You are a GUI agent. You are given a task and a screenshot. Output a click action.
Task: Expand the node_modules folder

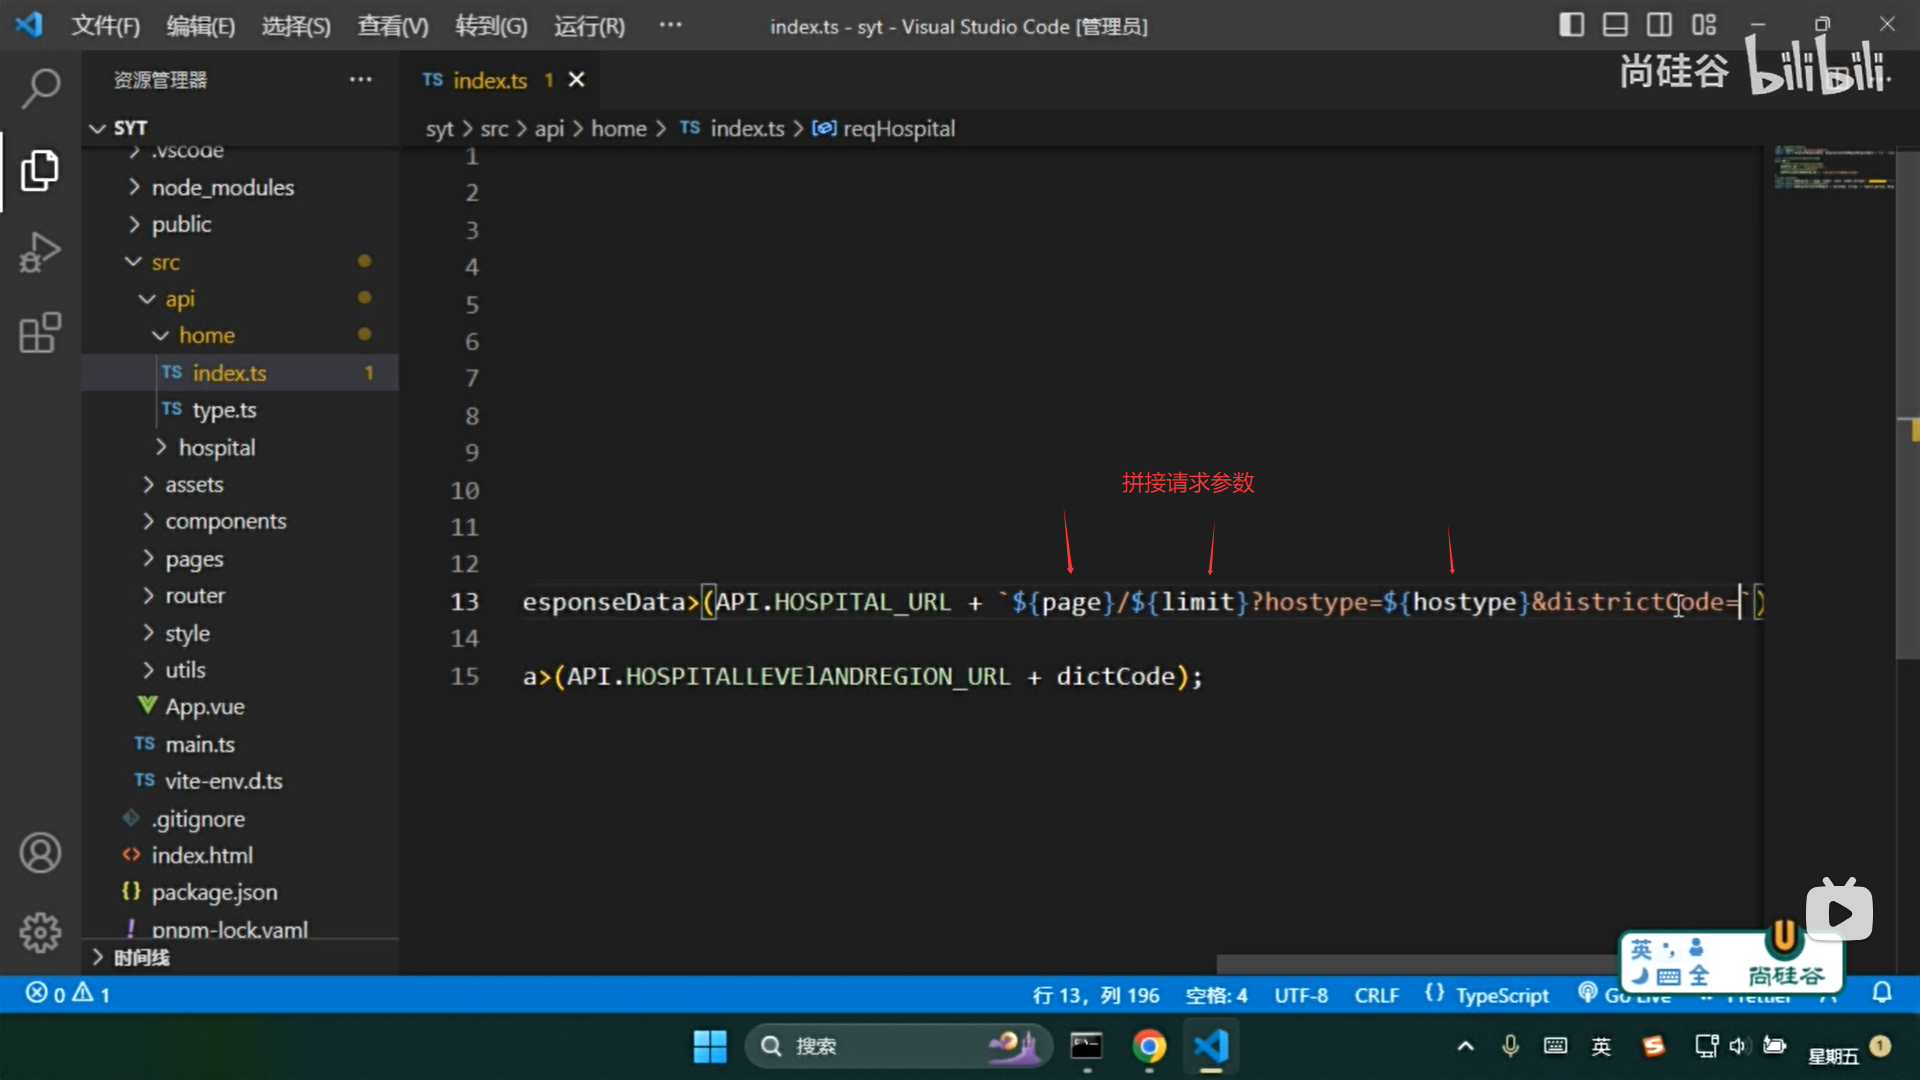pos(222,188)
